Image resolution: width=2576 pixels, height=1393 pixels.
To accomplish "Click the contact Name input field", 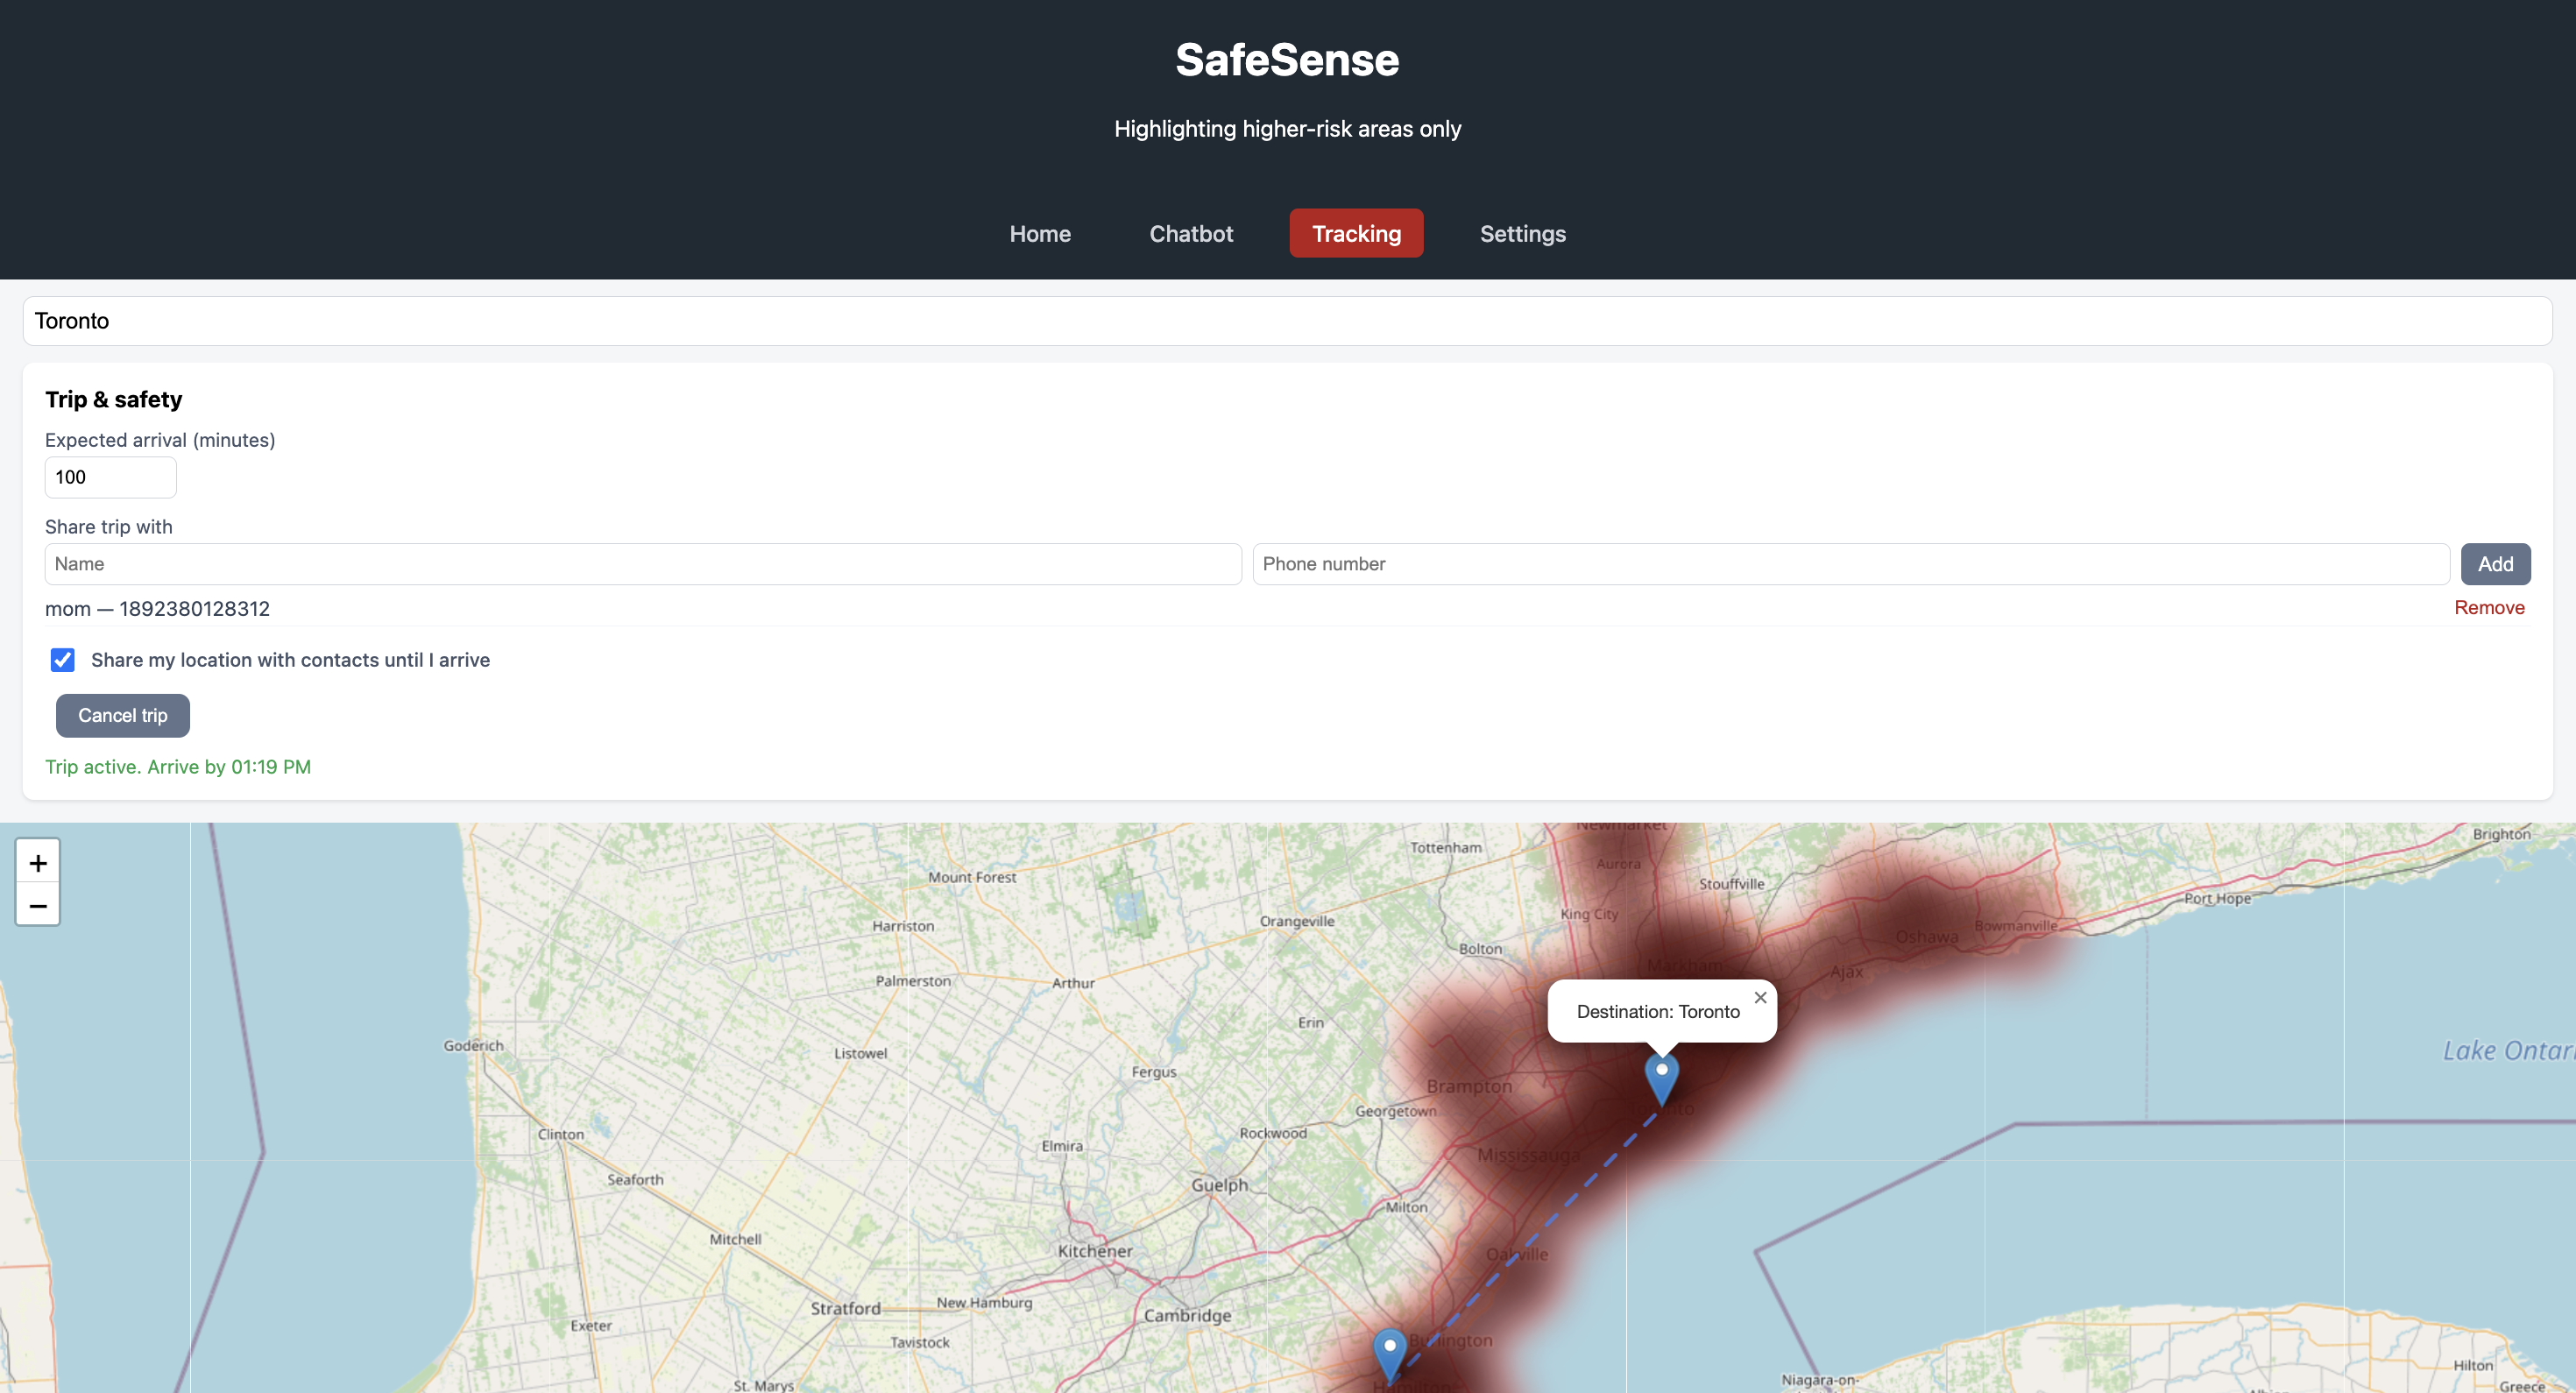I will pos(642,564).
